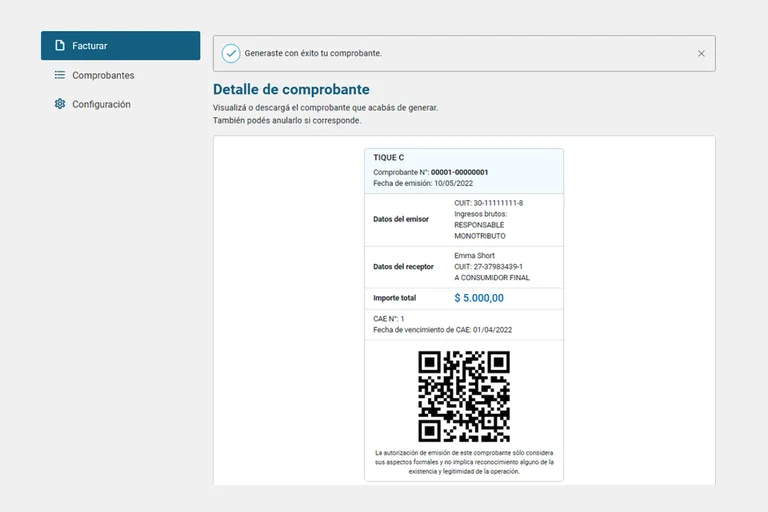Click 'También podés anularlo si corresponde.' text
This screenshot has width=768, height=512.
point(287,121)
